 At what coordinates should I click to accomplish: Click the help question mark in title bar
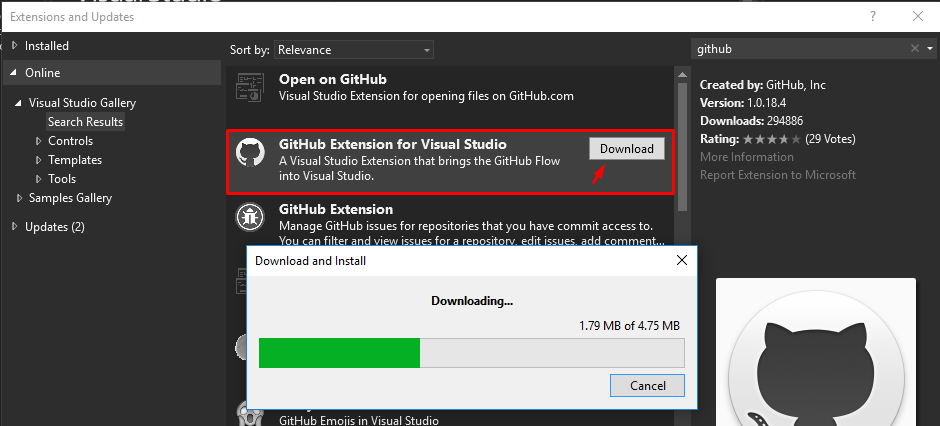[873, 16]
